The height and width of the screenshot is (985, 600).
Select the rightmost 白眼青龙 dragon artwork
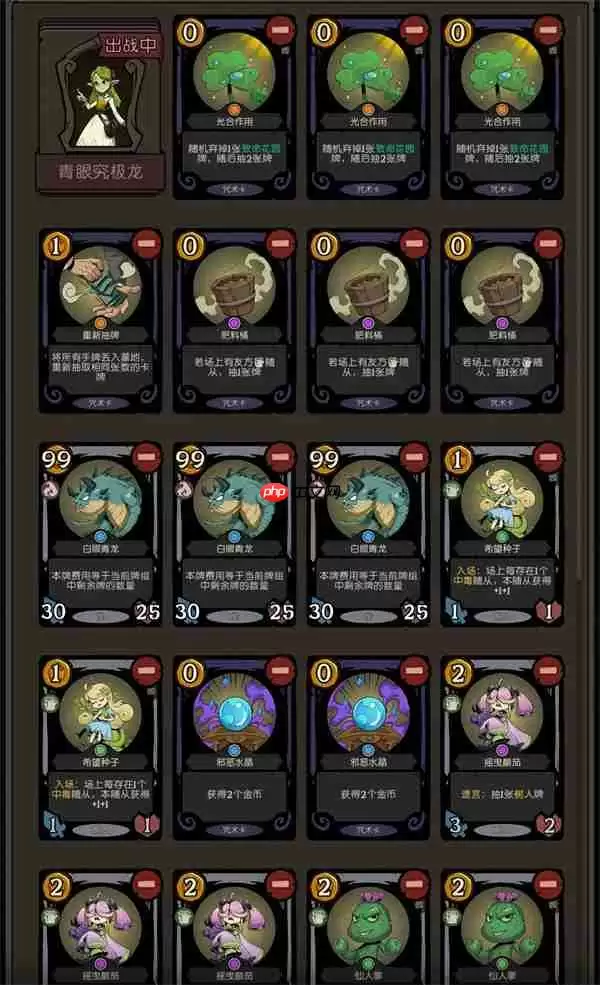pyautogui.click(x=368, y=499)
